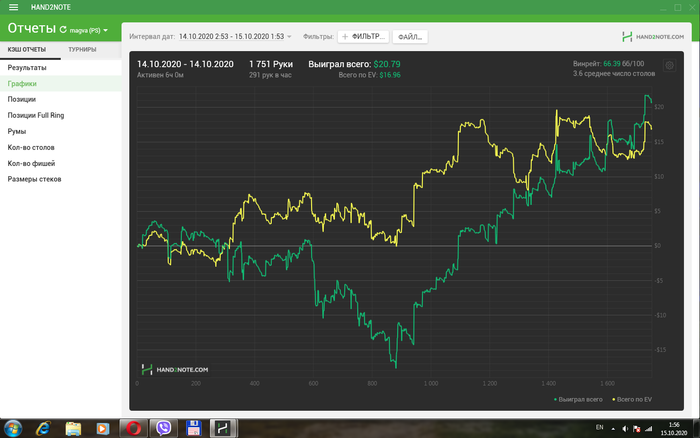Launch Internet Explorer from taskbar

tap(43, 429)
